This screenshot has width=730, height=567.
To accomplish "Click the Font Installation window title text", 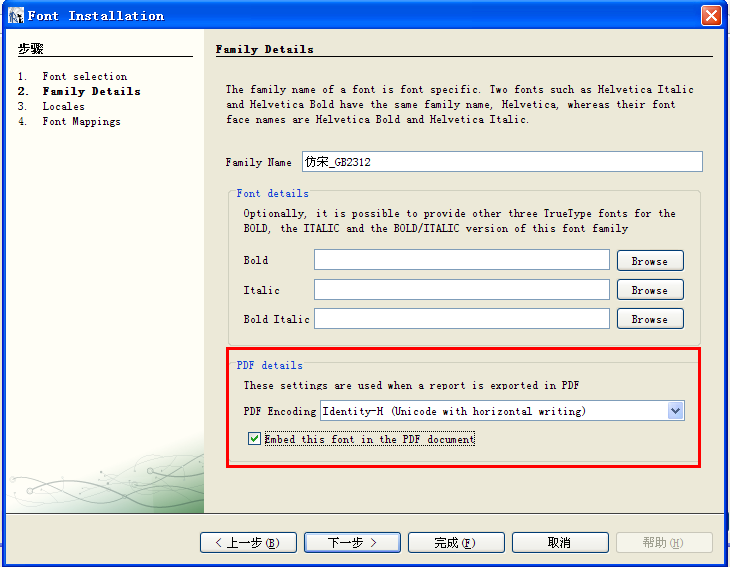I will coord(96,15).
